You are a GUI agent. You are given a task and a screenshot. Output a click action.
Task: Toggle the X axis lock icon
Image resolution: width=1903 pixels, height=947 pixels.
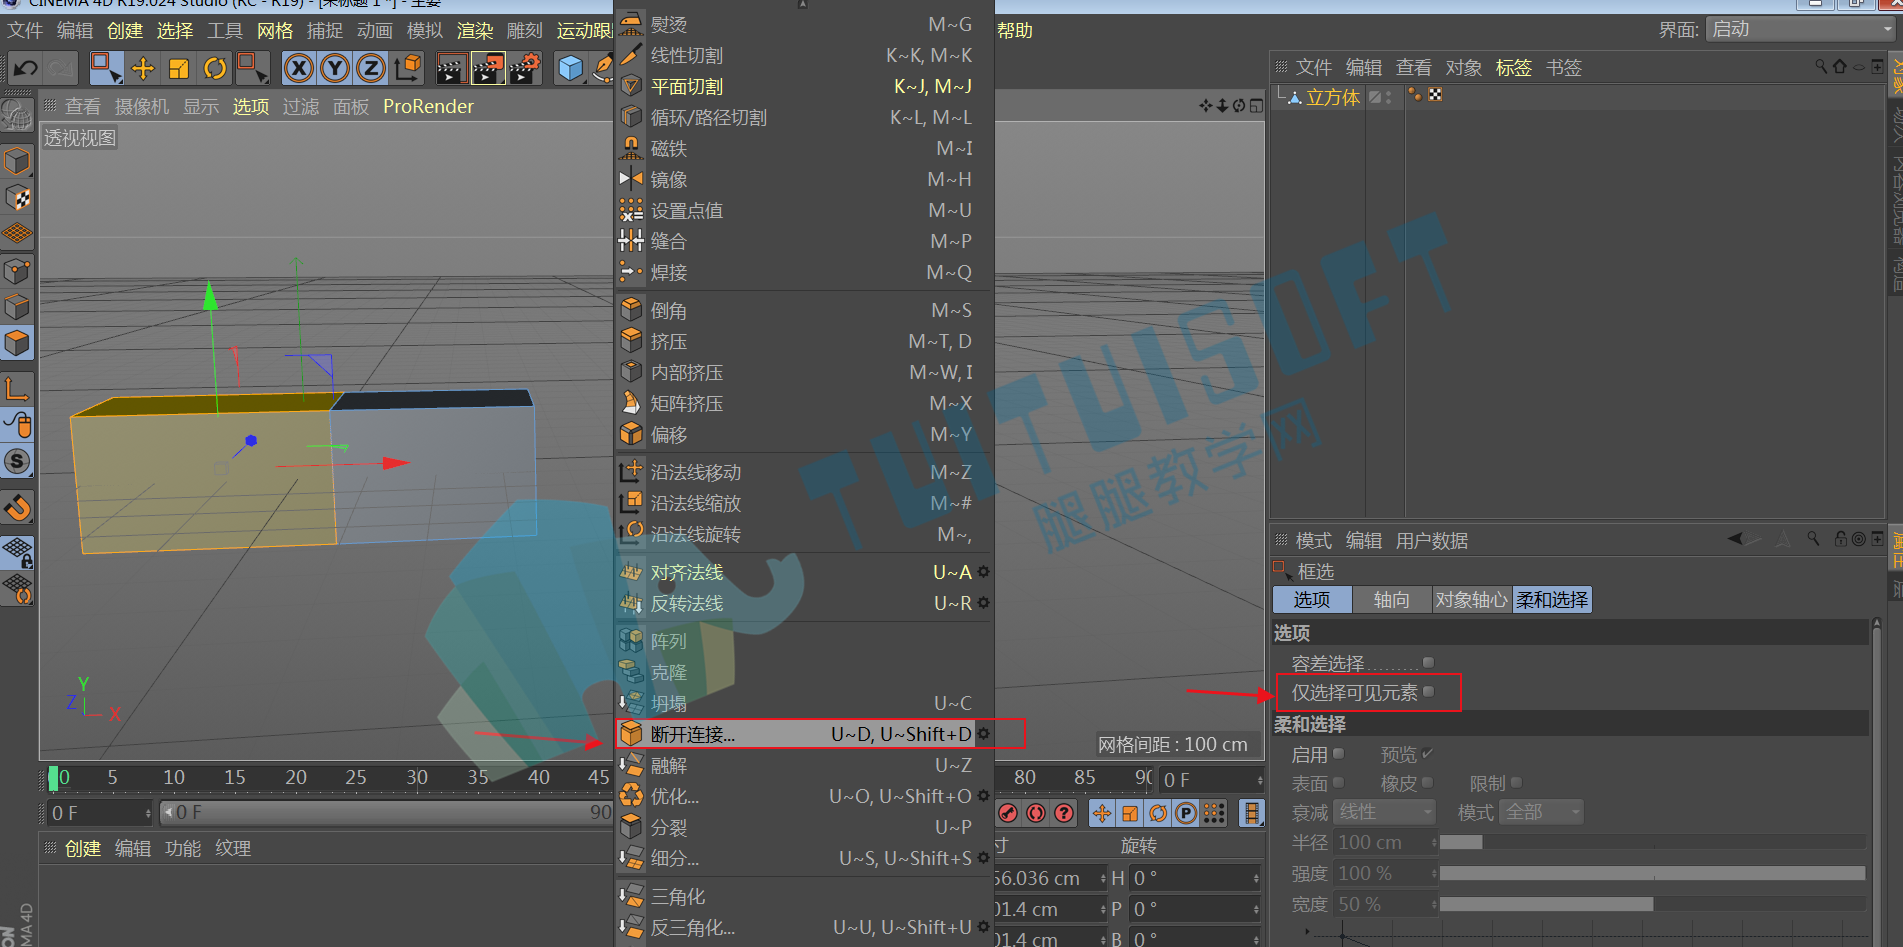[x=298, y=68]
